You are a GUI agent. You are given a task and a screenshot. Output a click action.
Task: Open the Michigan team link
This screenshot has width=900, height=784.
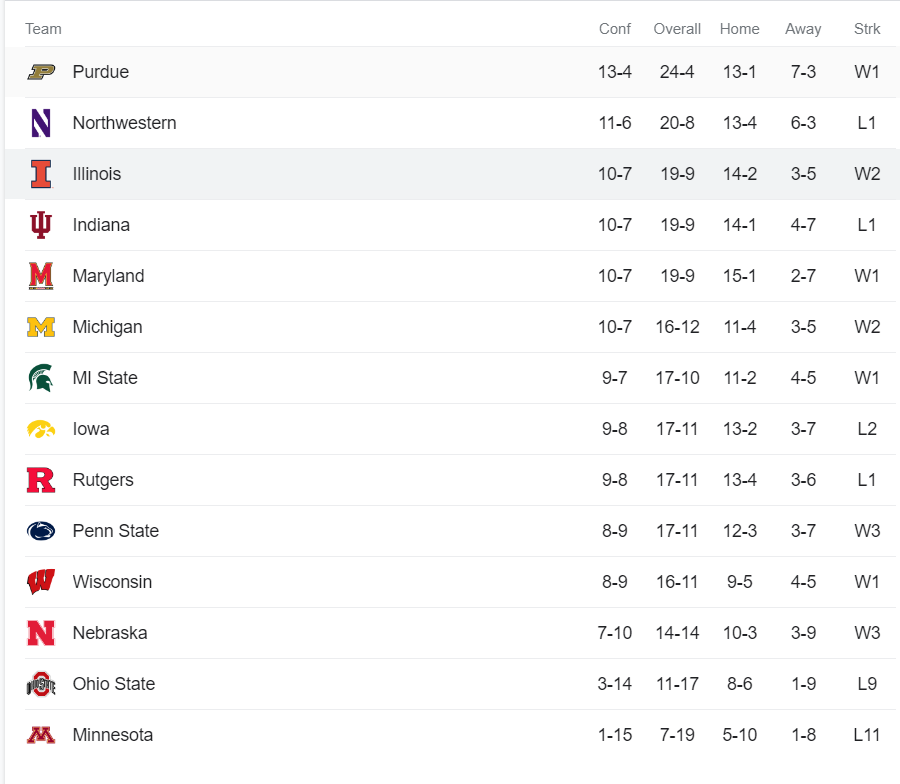coord(107,327)
